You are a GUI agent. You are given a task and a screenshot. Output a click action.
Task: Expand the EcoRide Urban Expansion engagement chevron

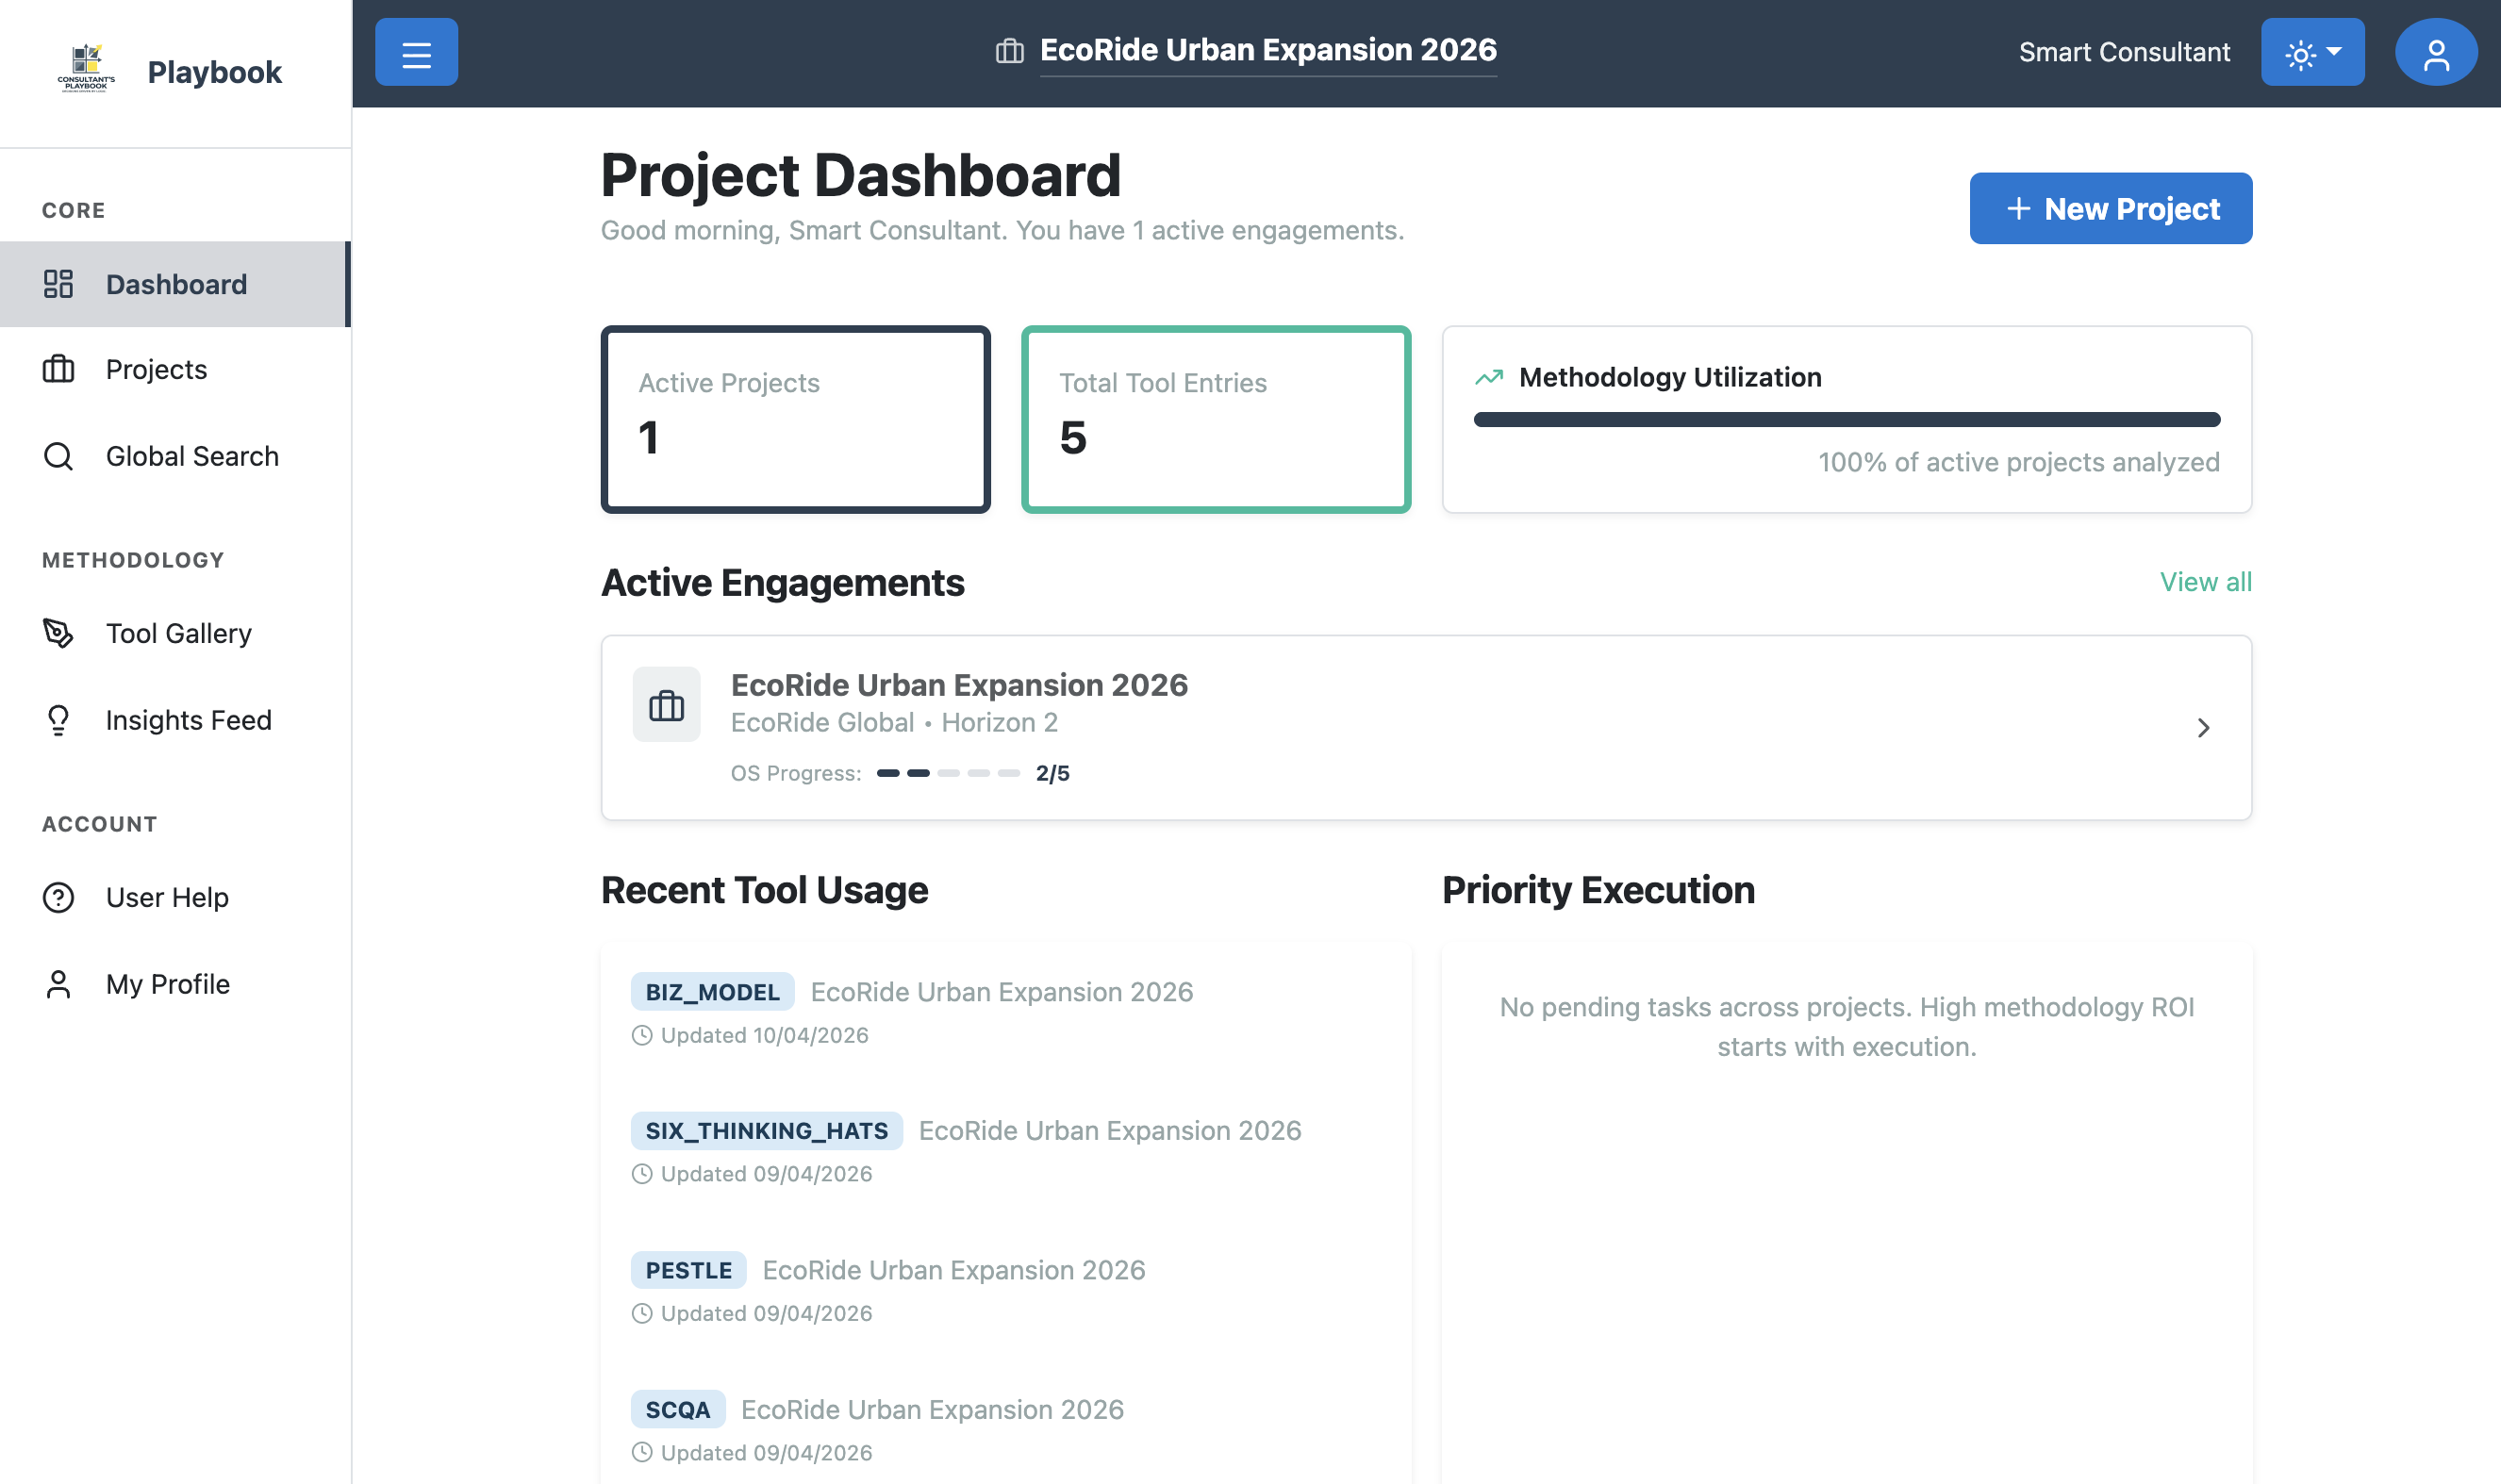point(2204,728)
